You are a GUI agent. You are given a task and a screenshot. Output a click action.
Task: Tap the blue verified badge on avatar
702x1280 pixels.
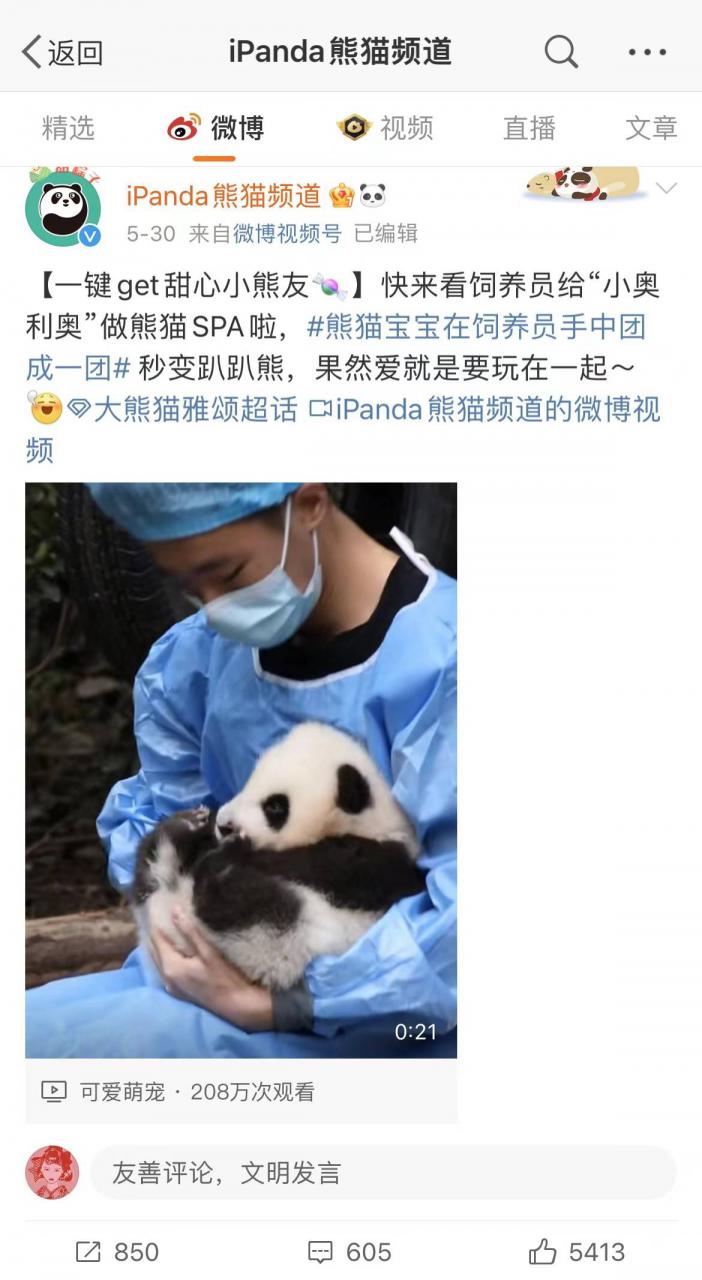point(90,236)
